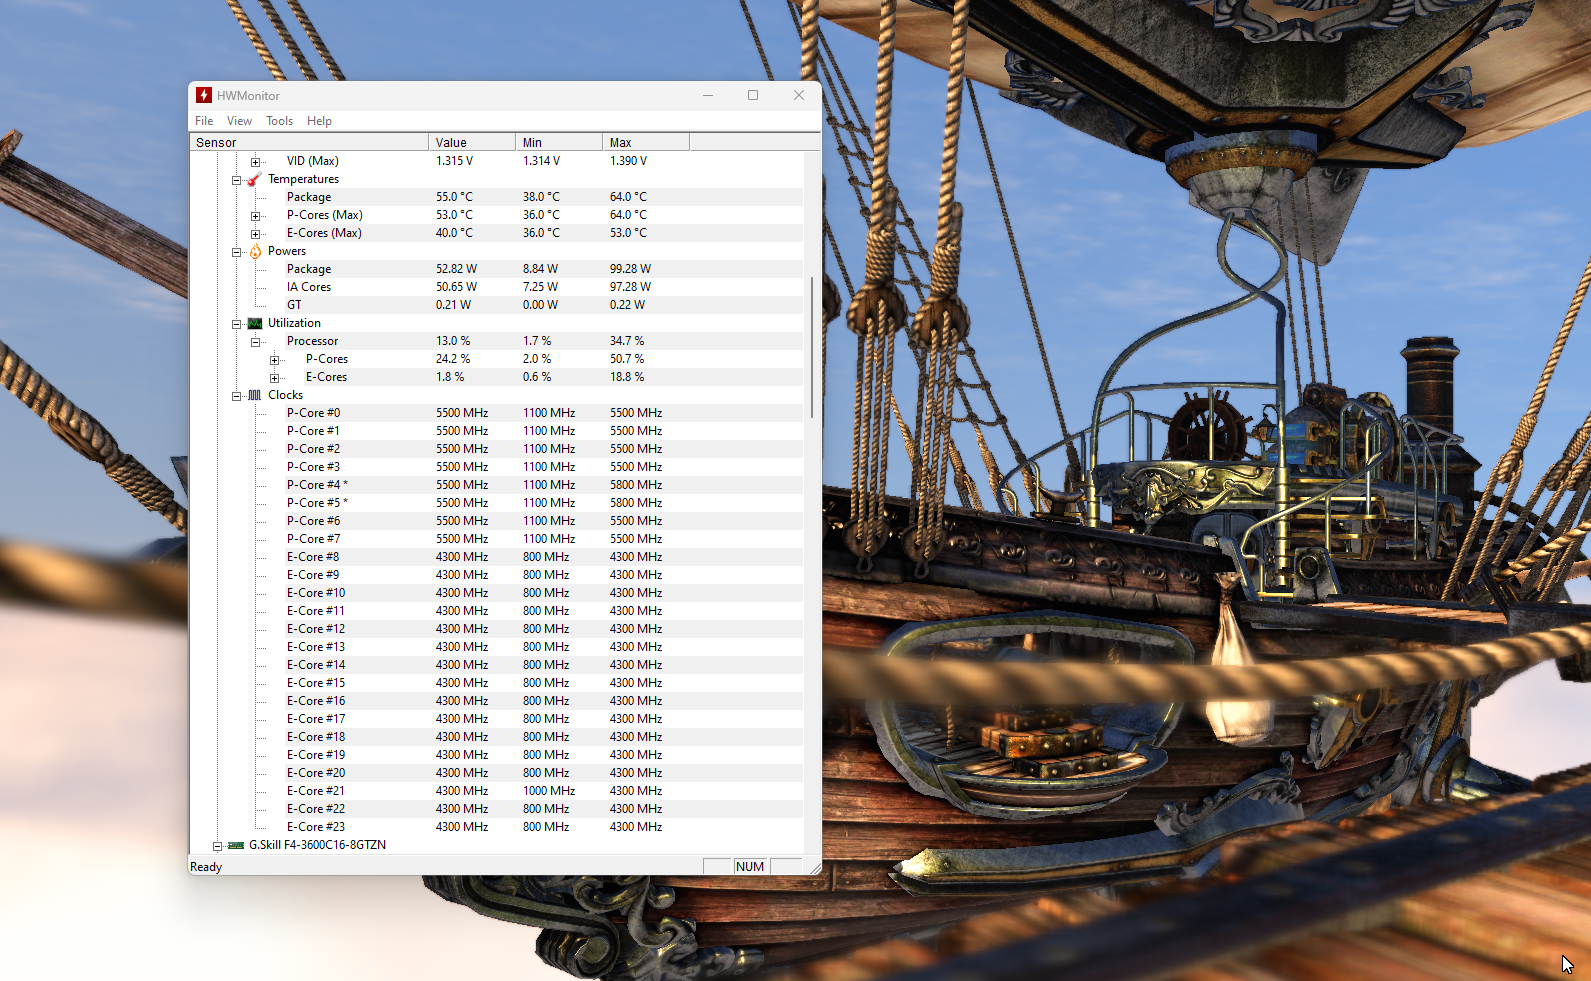Expand the P-Cores utilization node

coord(275,360)
